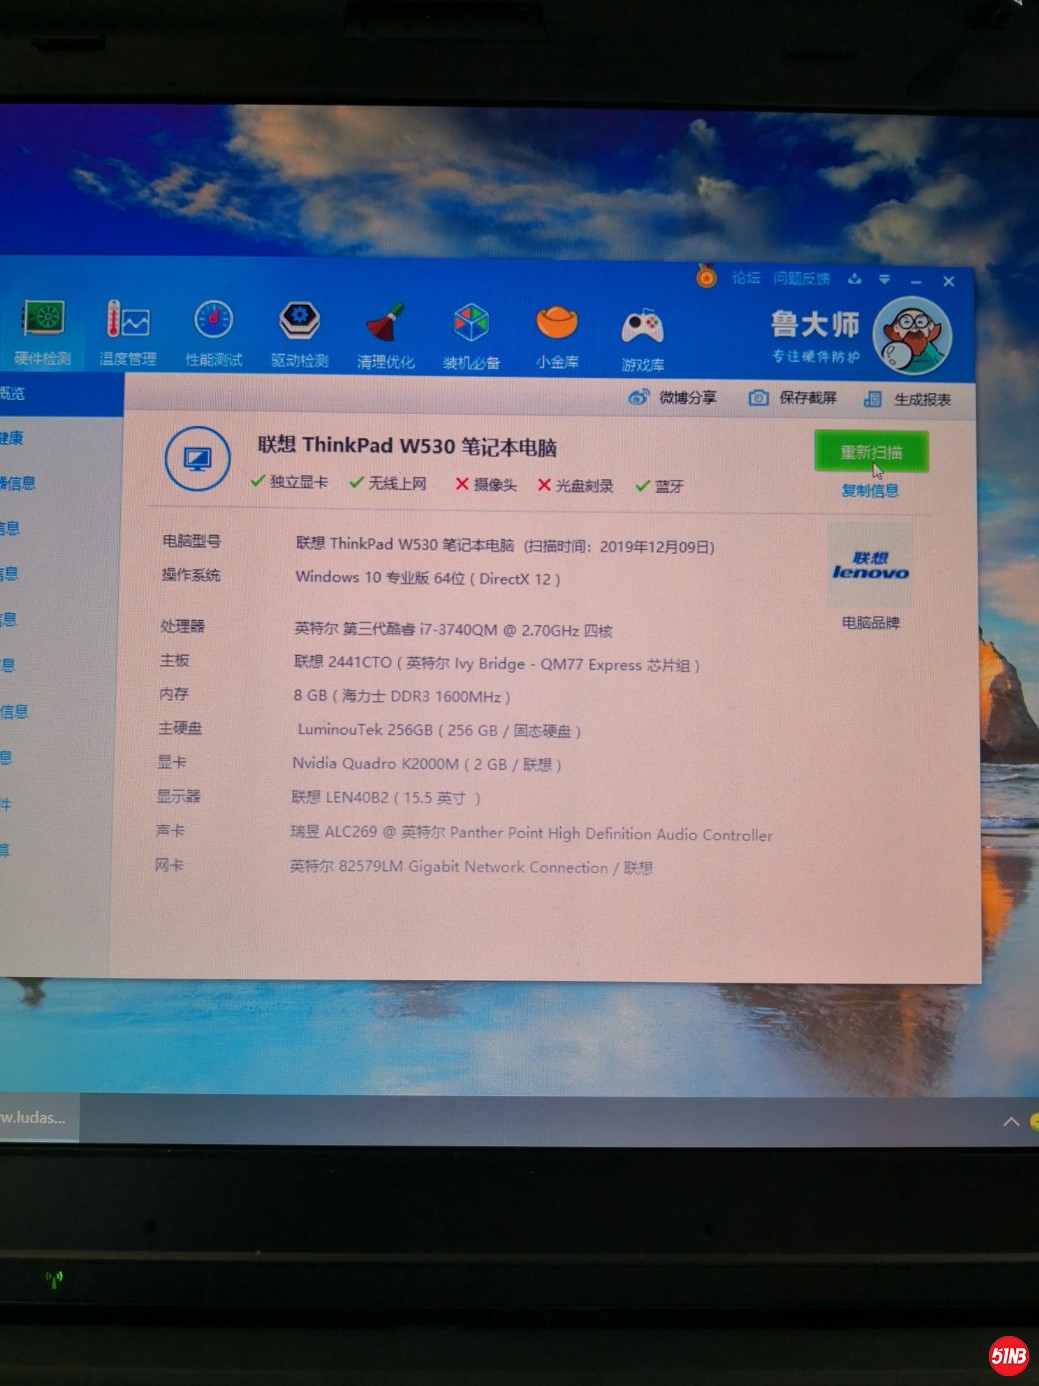Click the medal icon in title bar
The width and height of the screenshot is (1039, 1386).
706,276
